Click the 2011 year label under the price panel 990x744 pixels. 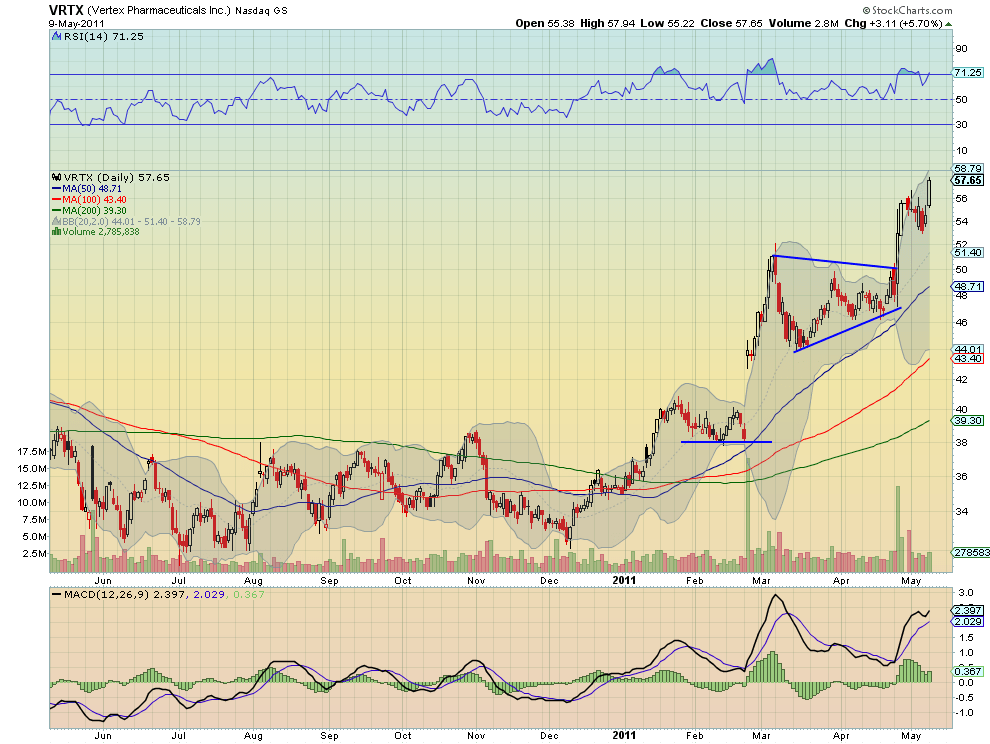pyautogui.click(x=624, y=580)
